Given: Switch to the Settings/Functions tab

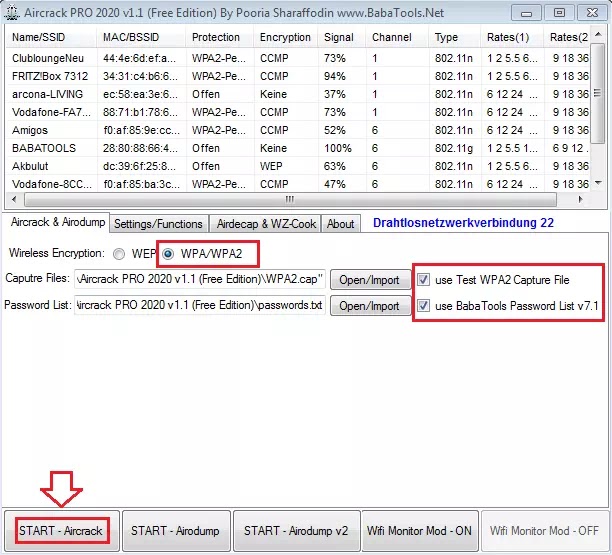Looking at the screenshot, I should tap(158, 224).
